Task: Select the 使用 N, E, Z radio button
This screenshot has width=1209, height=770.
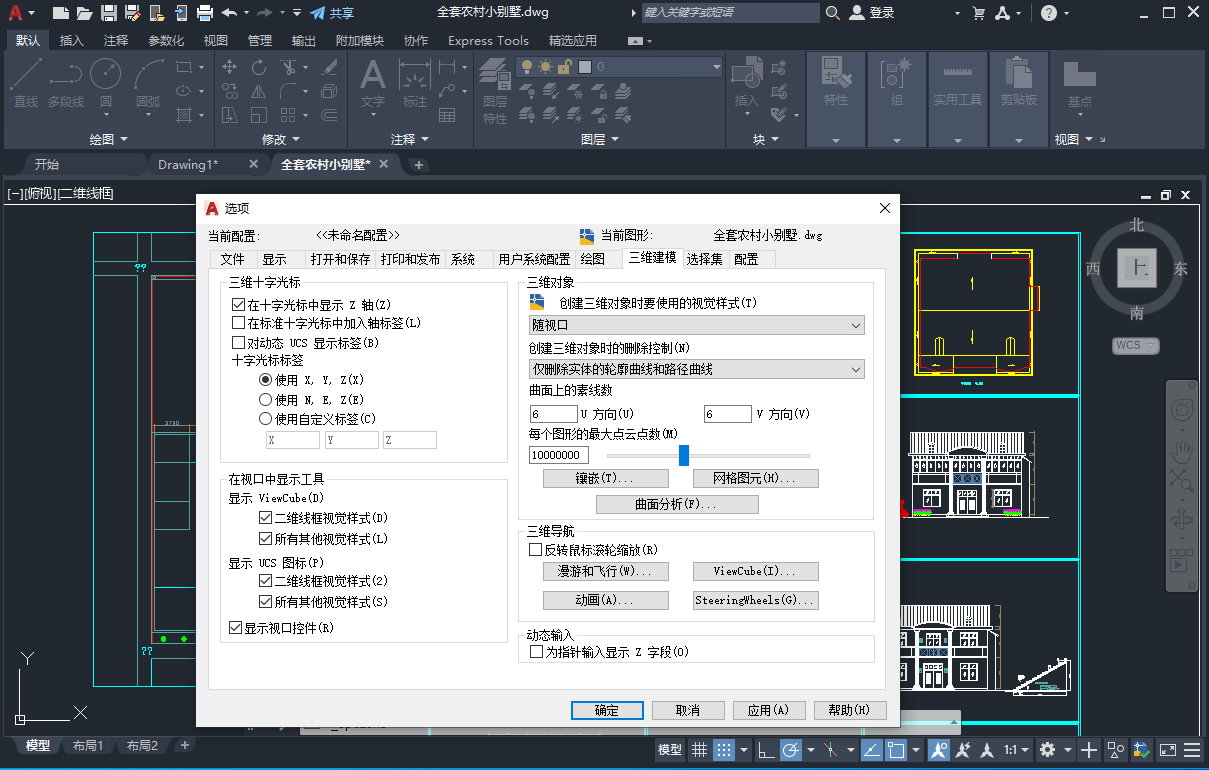Action: click(266, 399)
